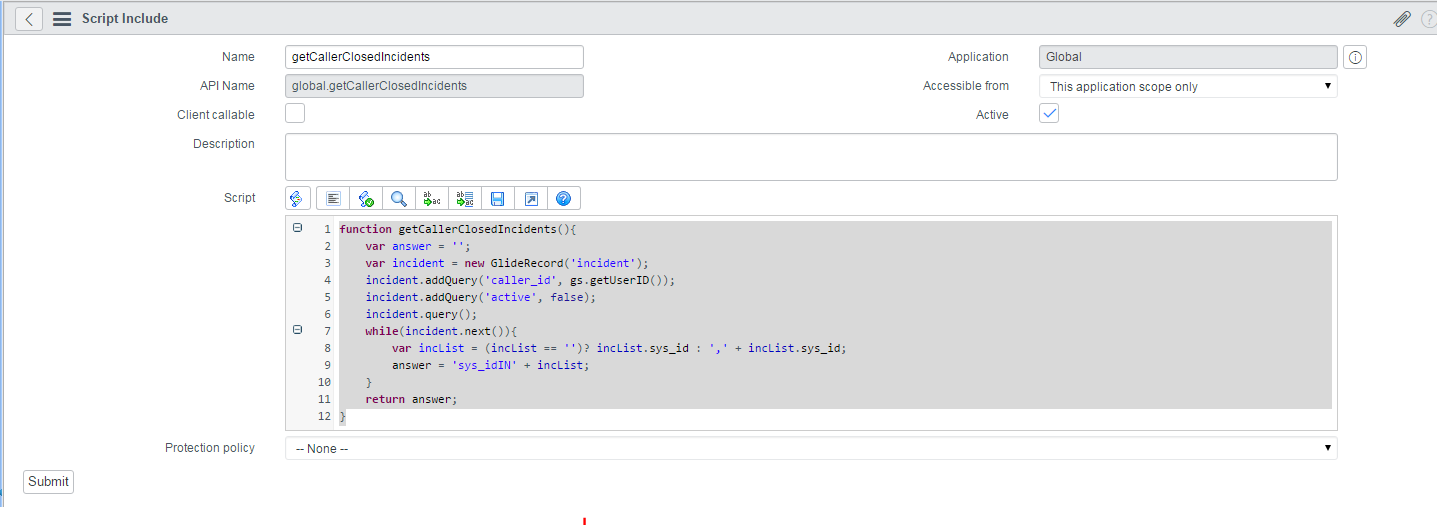The height and width of the screenshot is (525, 1437).
Task: Click line number 12 in gutter
Action: (x=324, y=416)
